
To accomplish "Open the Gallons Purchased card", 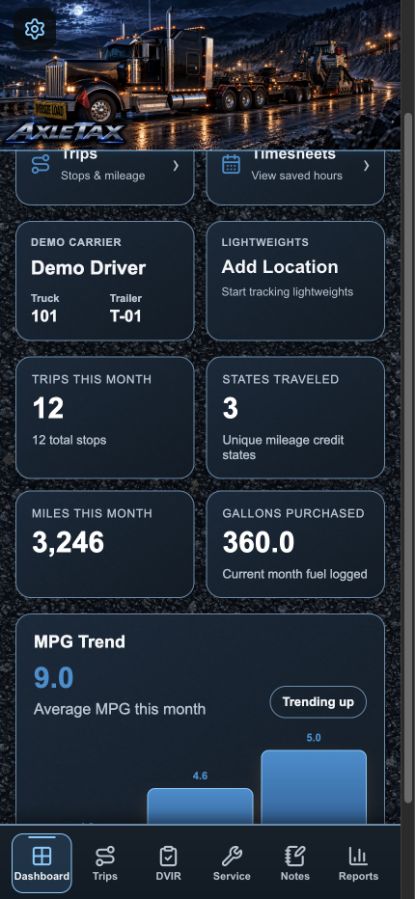I will 295,544.
